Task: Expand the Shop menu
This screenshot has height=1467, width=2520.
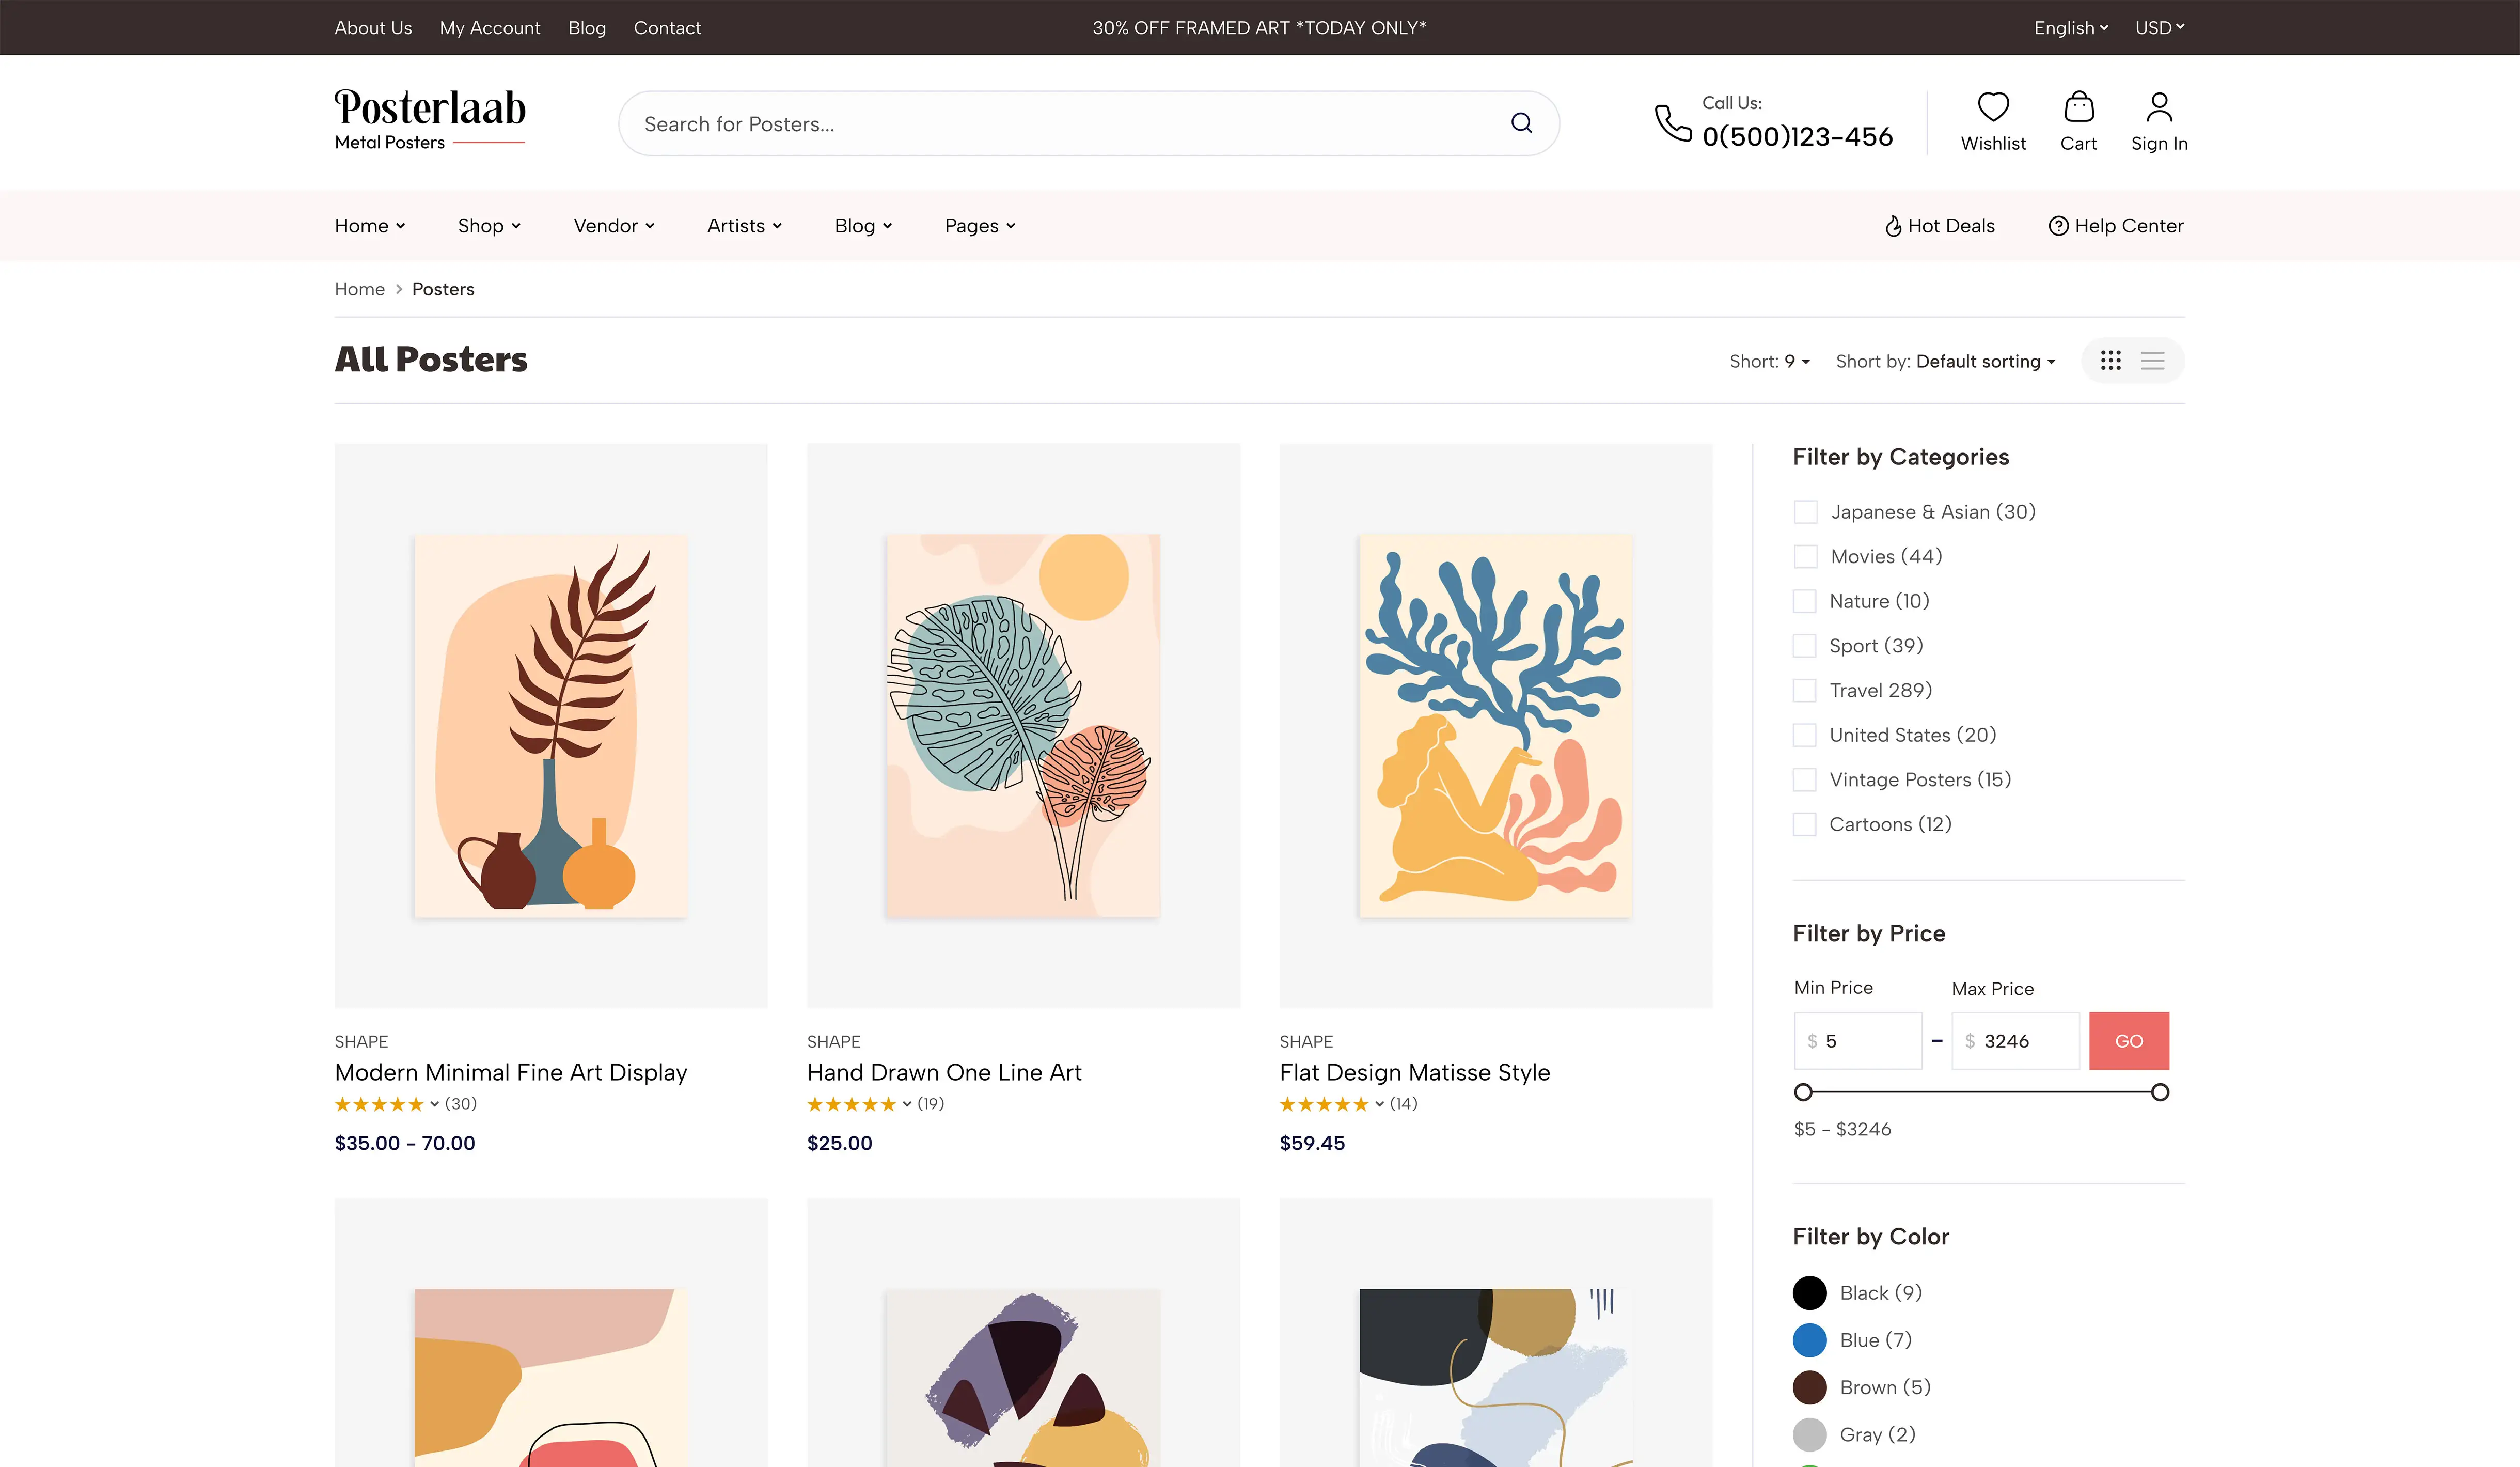Action: click(x=489, y=226)
